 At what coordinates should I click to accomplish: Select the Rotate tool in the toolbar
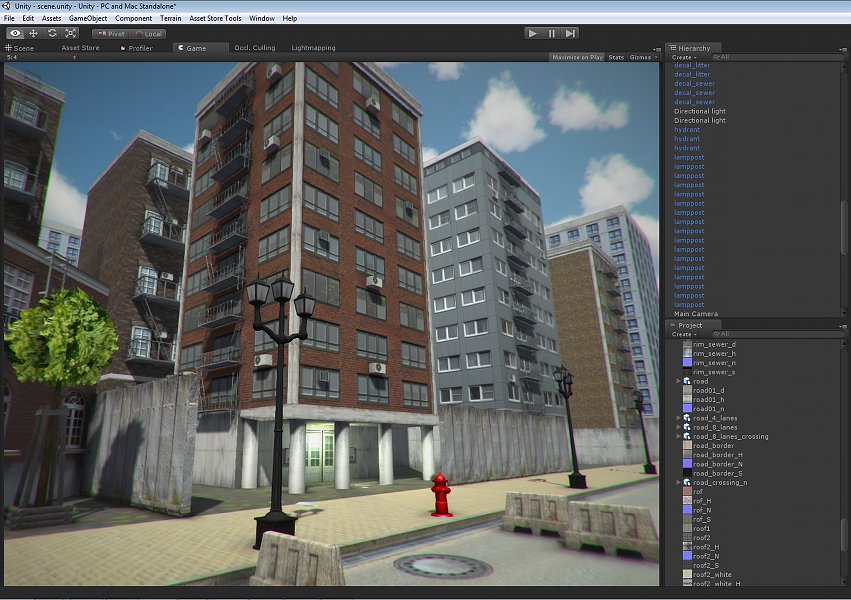52,34
